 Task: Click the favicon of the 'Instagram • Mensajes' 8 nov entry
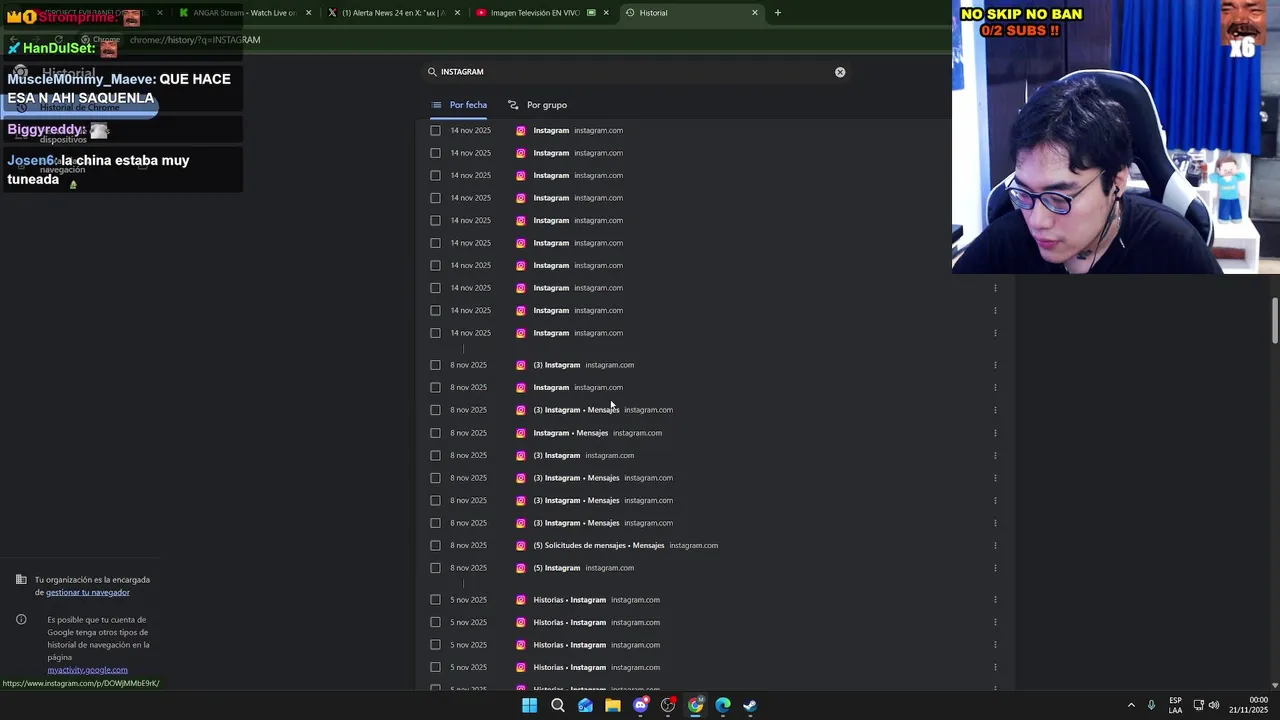click(521, 433)
